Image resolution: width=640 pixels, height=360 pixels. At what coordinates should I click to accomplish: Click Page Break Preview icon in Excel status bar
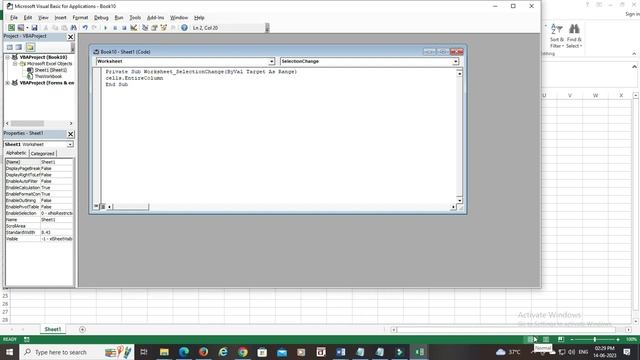tap(561, 340)
